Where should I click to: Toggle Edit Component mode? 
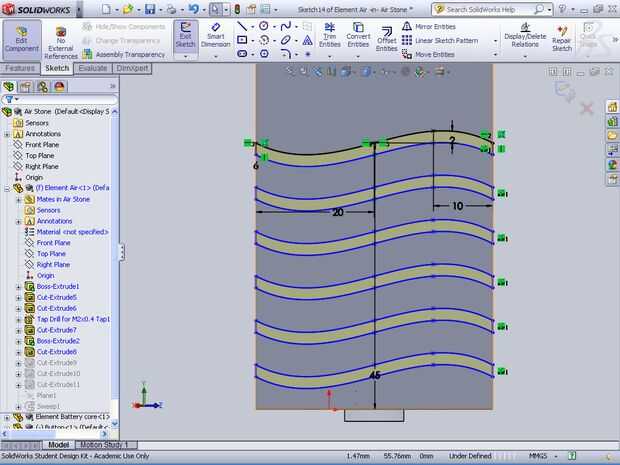22,39
